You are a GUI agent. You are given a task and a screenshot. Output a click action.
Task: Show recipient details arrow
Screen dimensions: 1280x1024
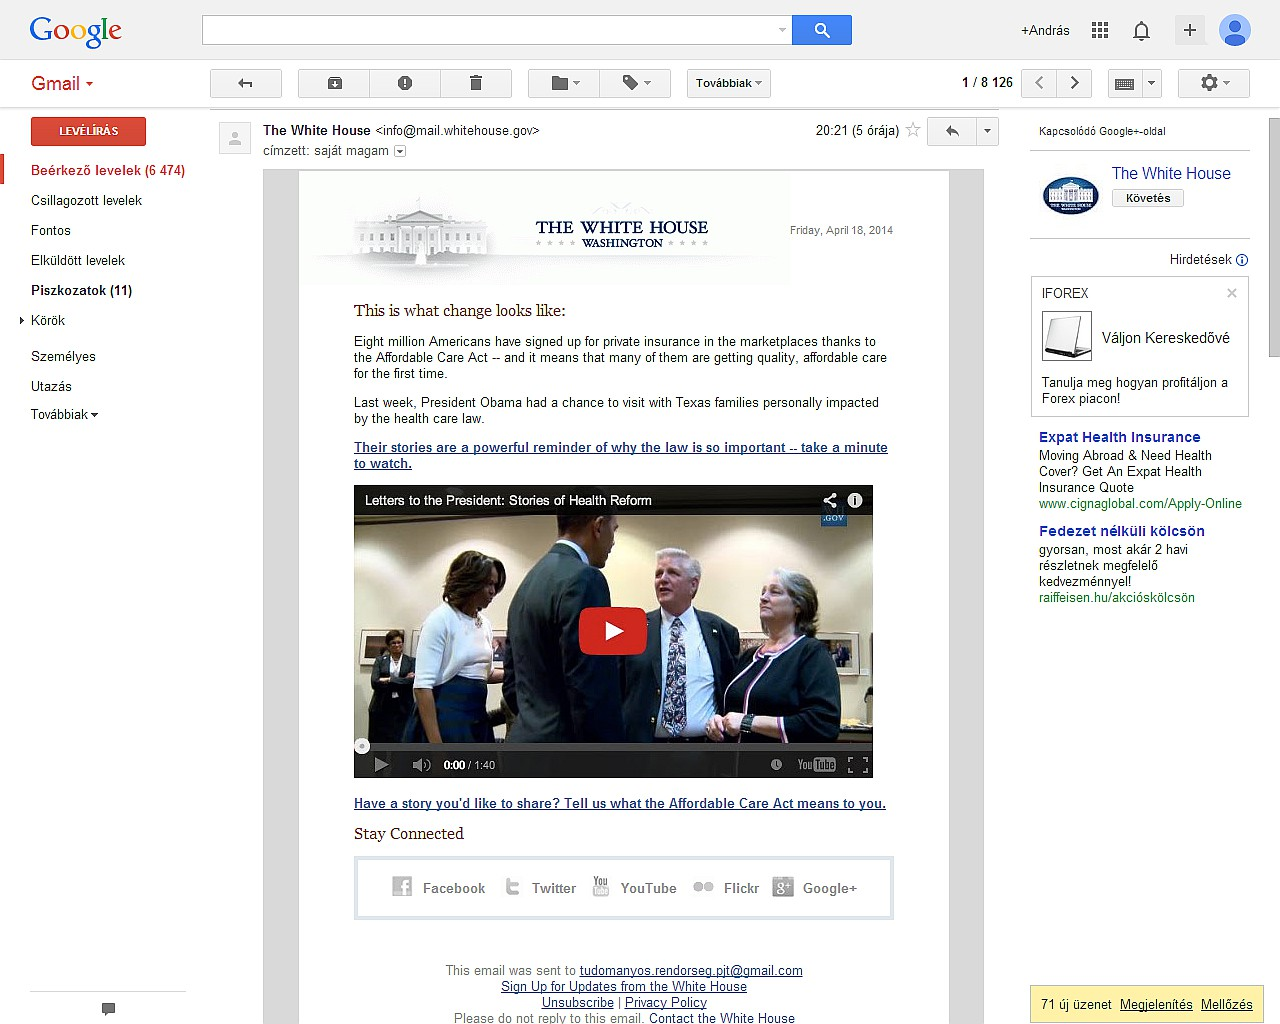point(400,151)
